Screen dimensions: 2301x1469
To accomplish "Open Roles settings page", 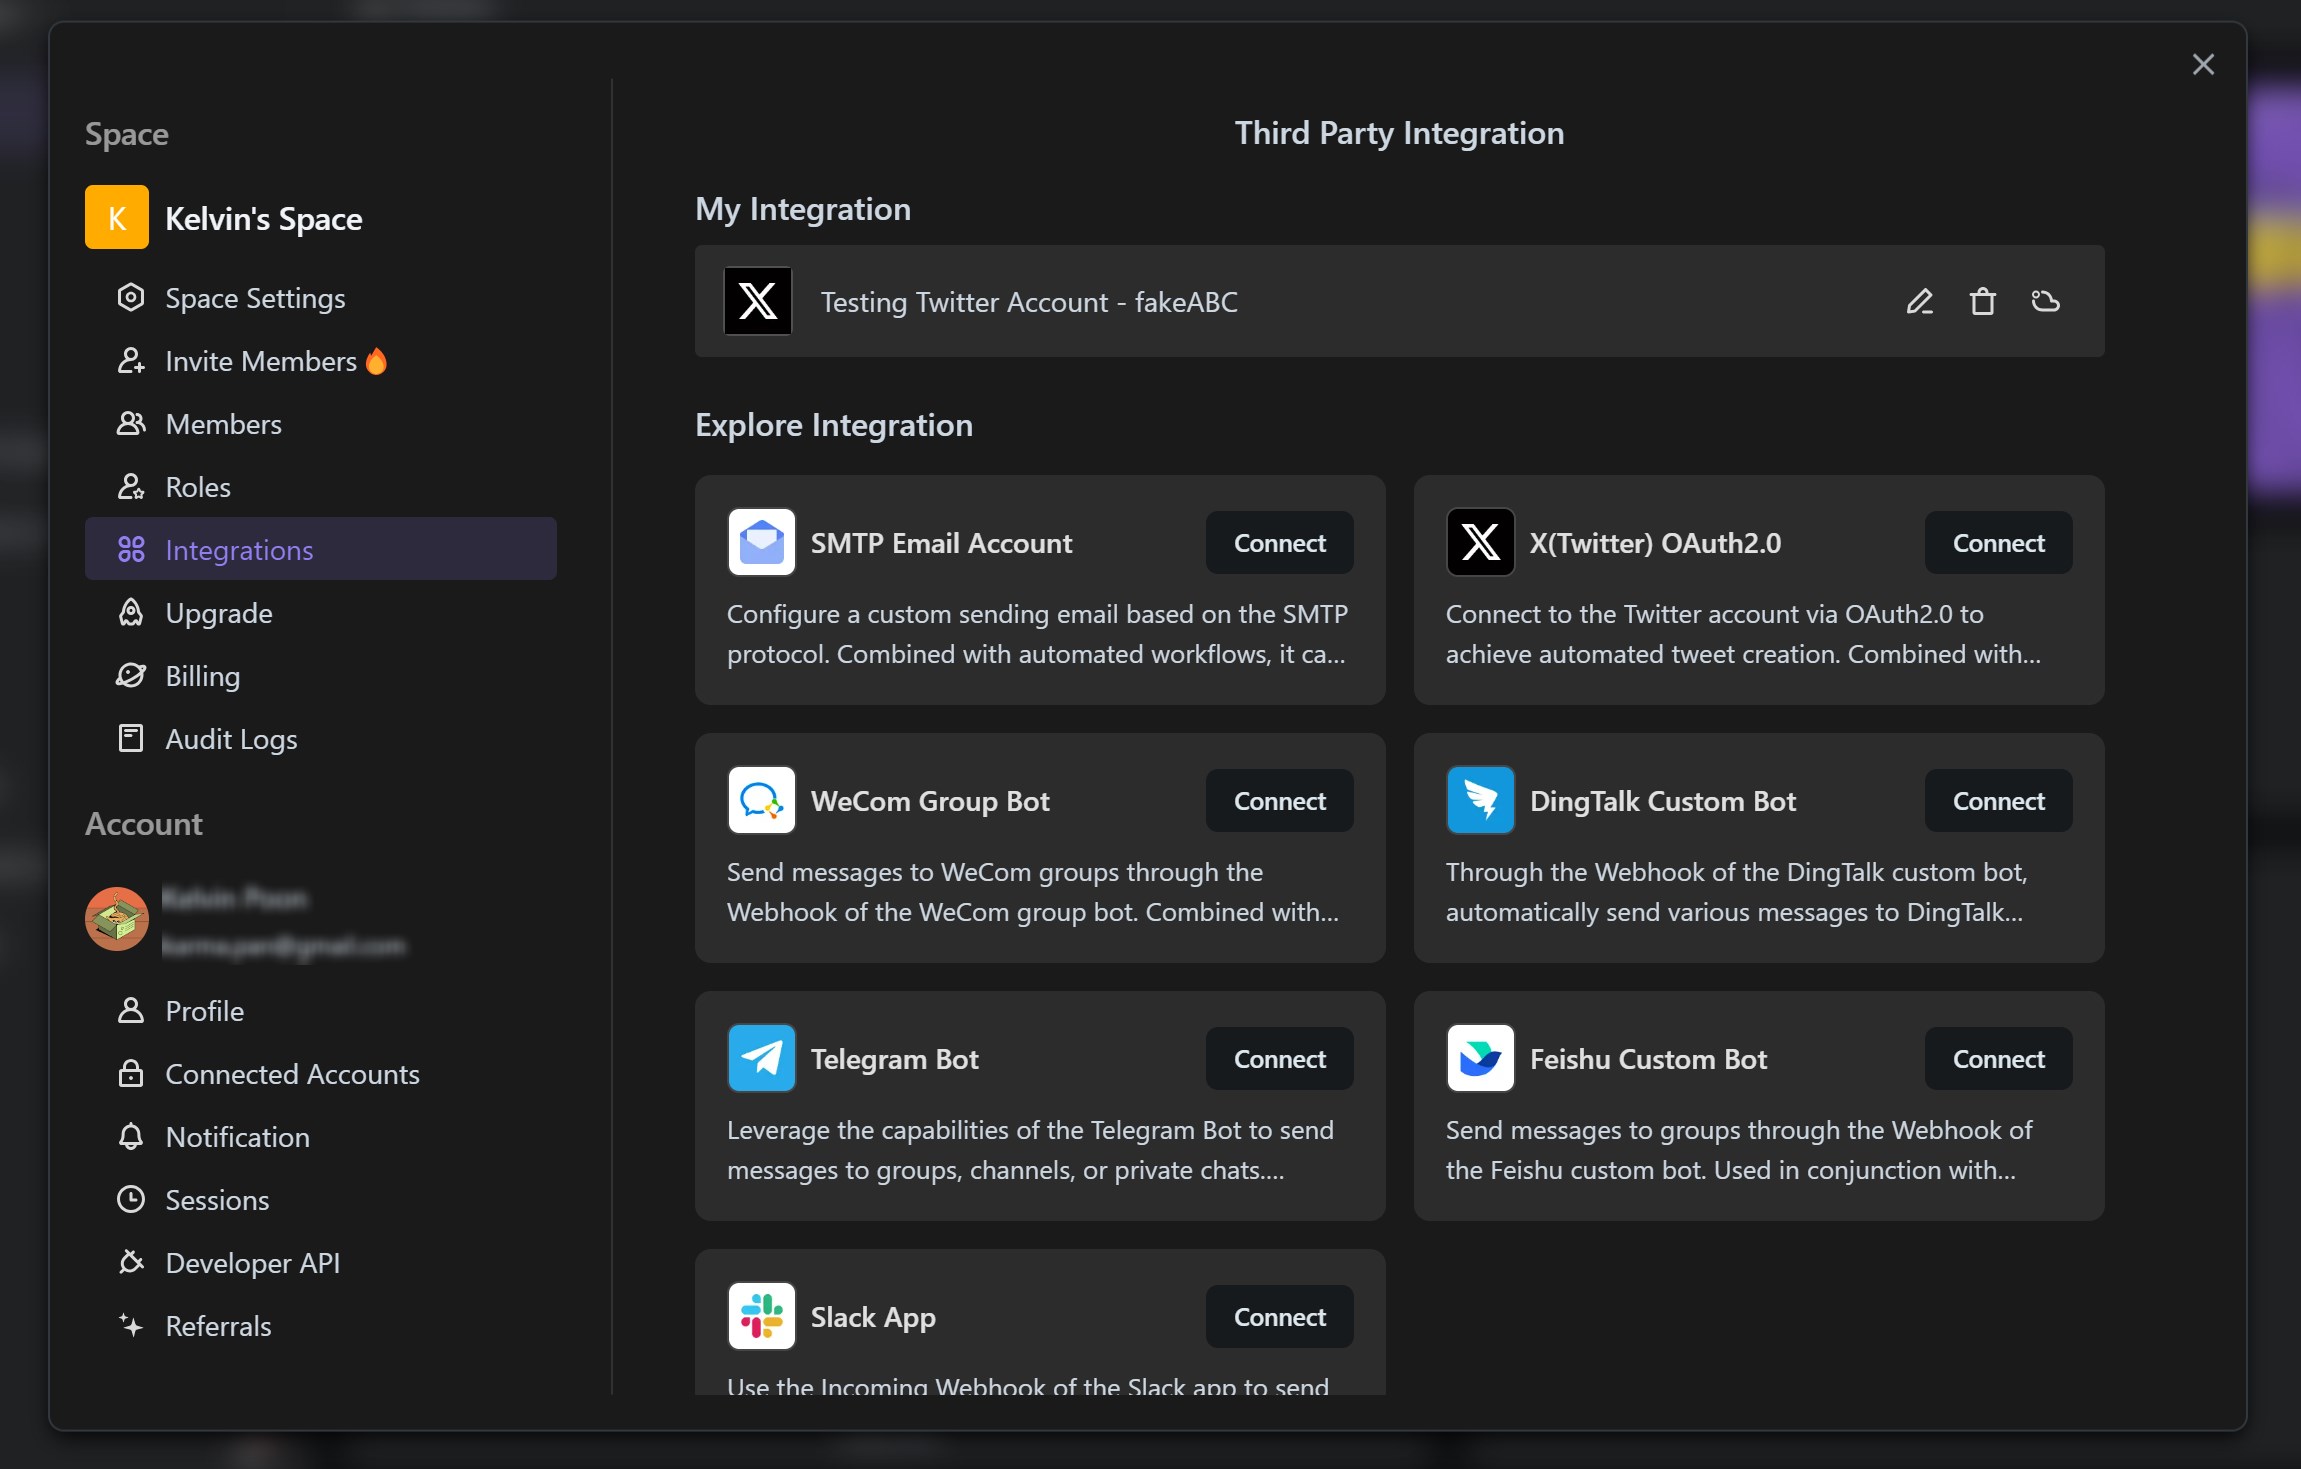I will (196, 486).
